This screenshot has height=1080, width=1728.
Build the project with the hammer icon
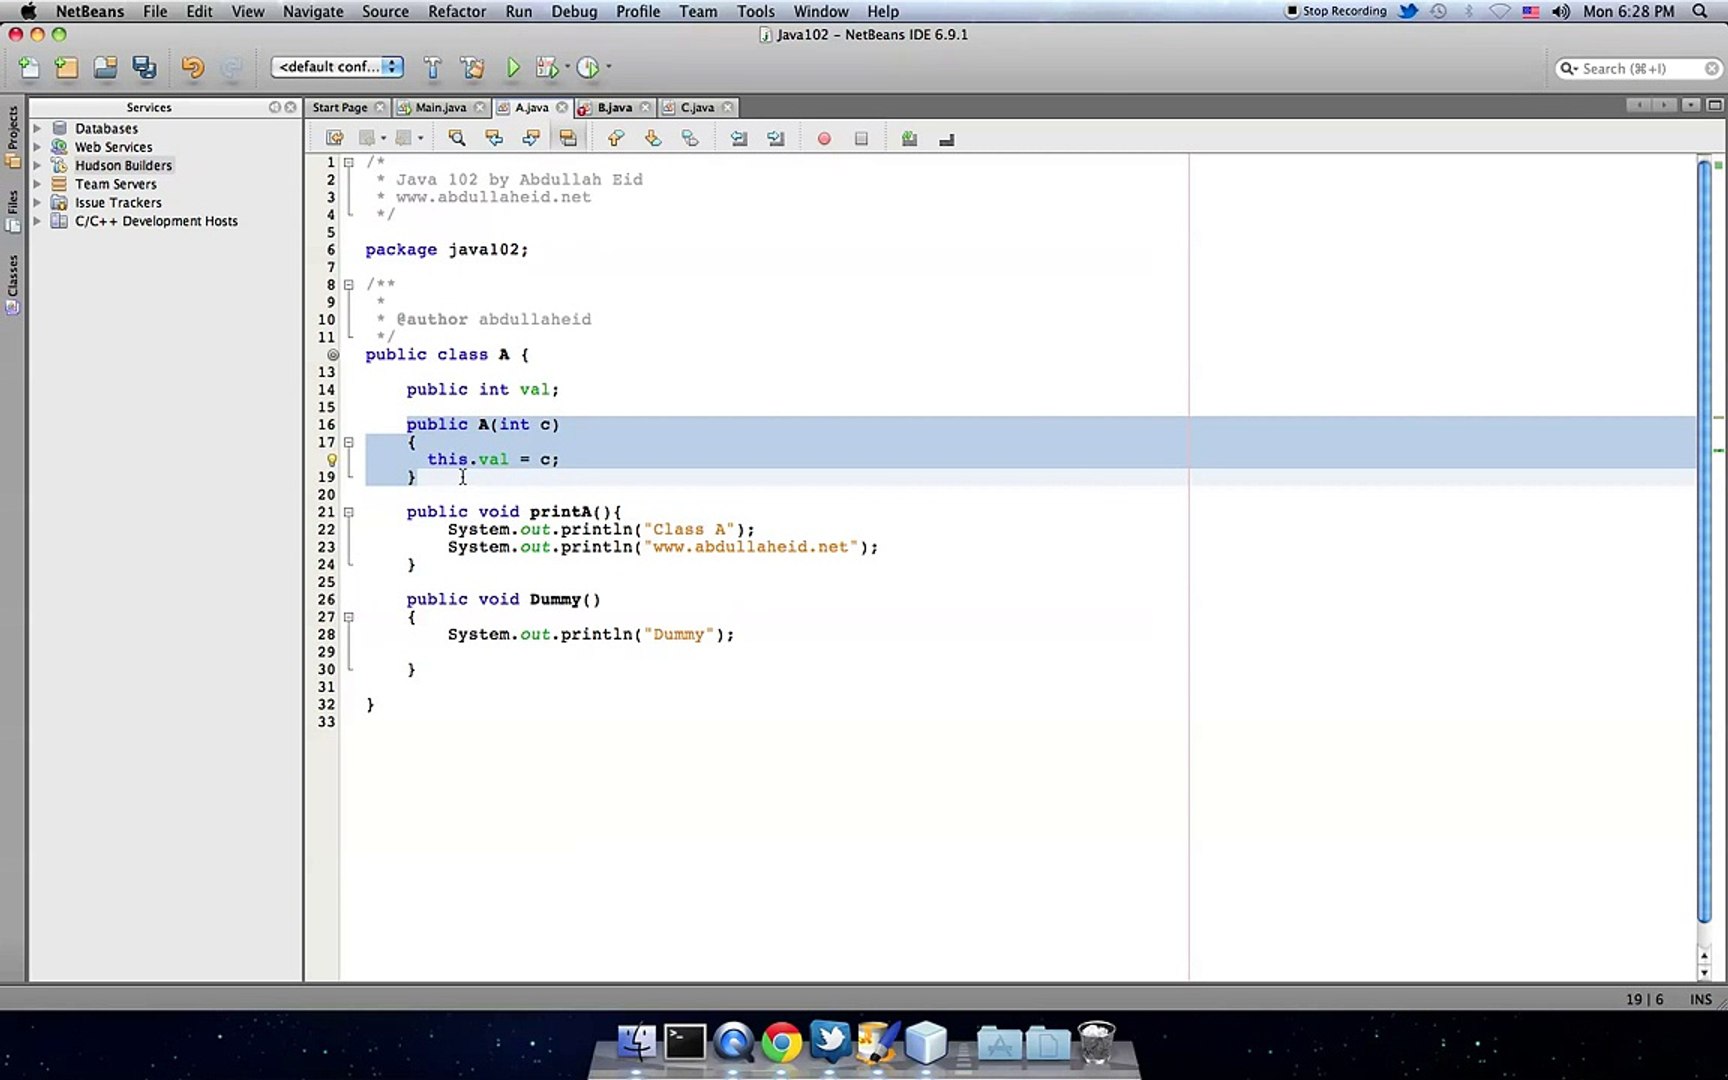pyautogui.click(x=433, y=67)
